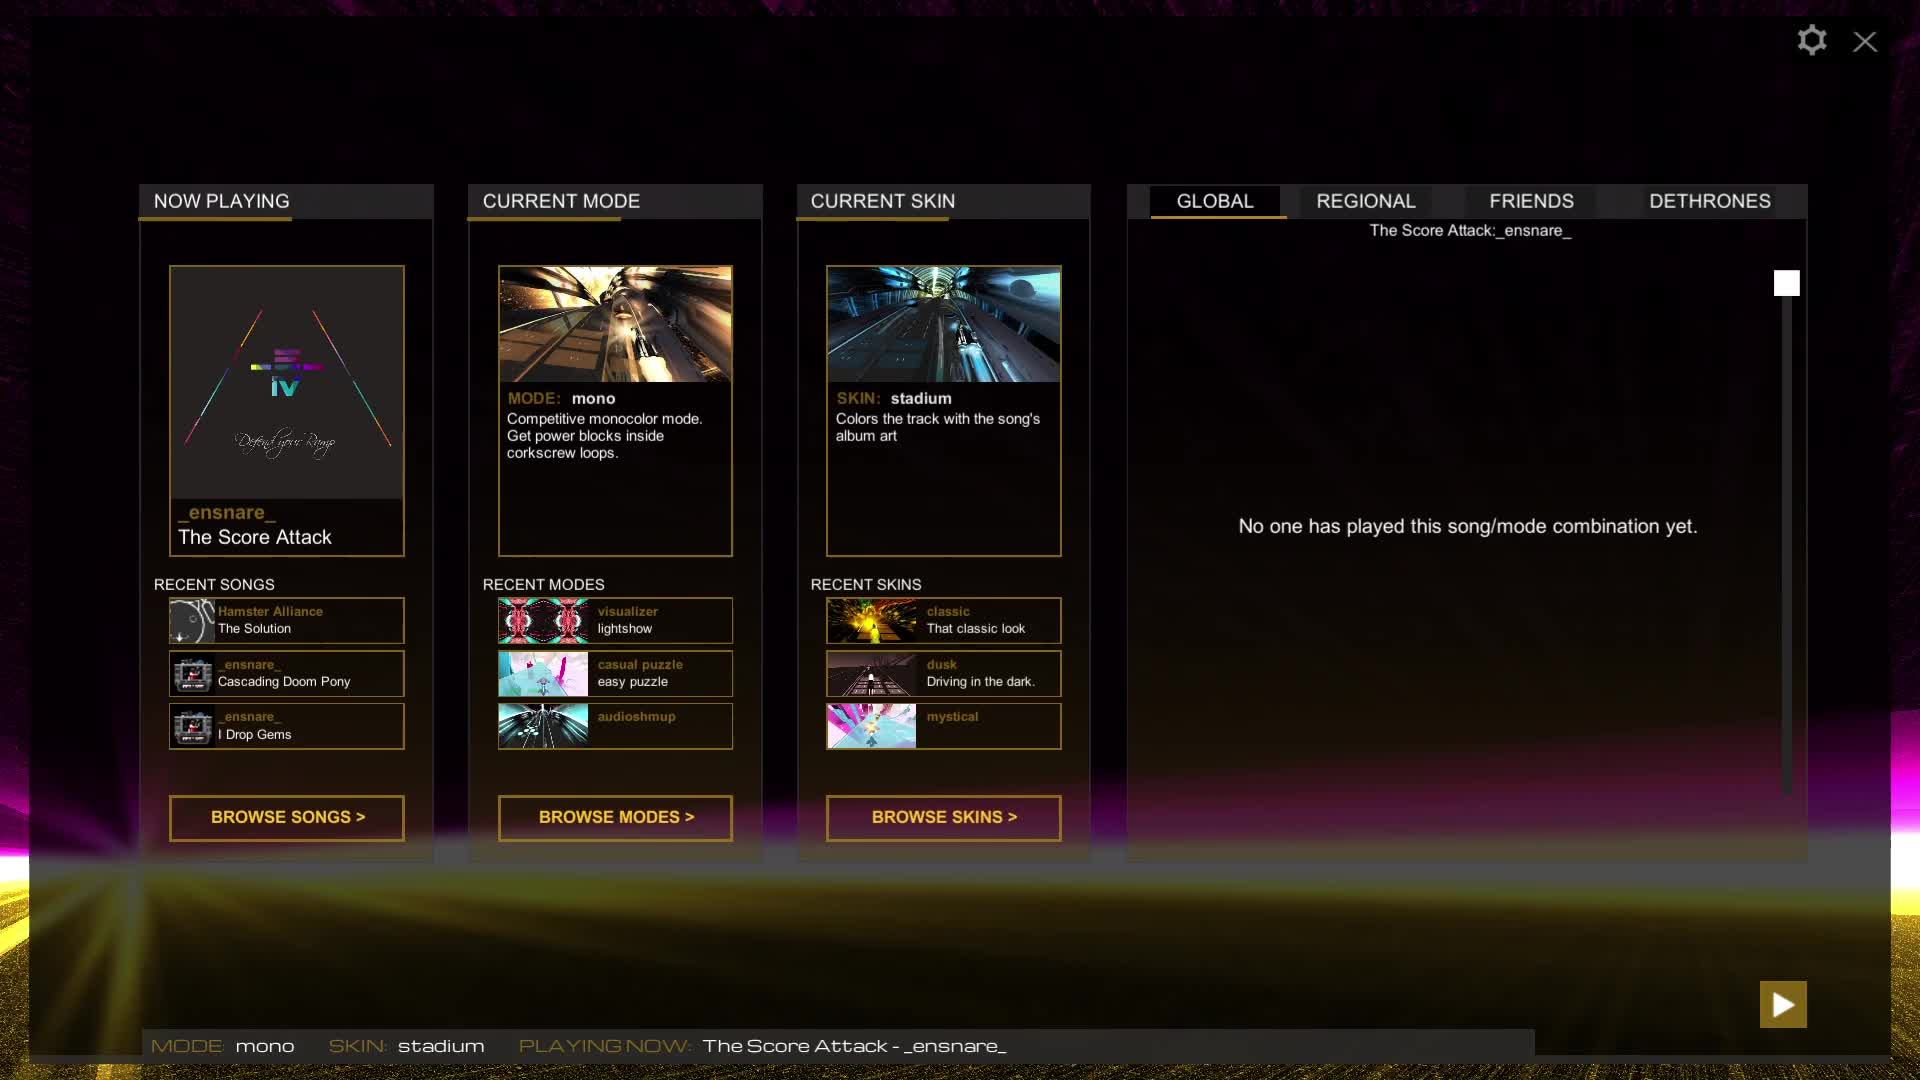Screen dimensions: 1920x1080
Task: Pick audioshmup from recent modes
Action: coord(615,726)
